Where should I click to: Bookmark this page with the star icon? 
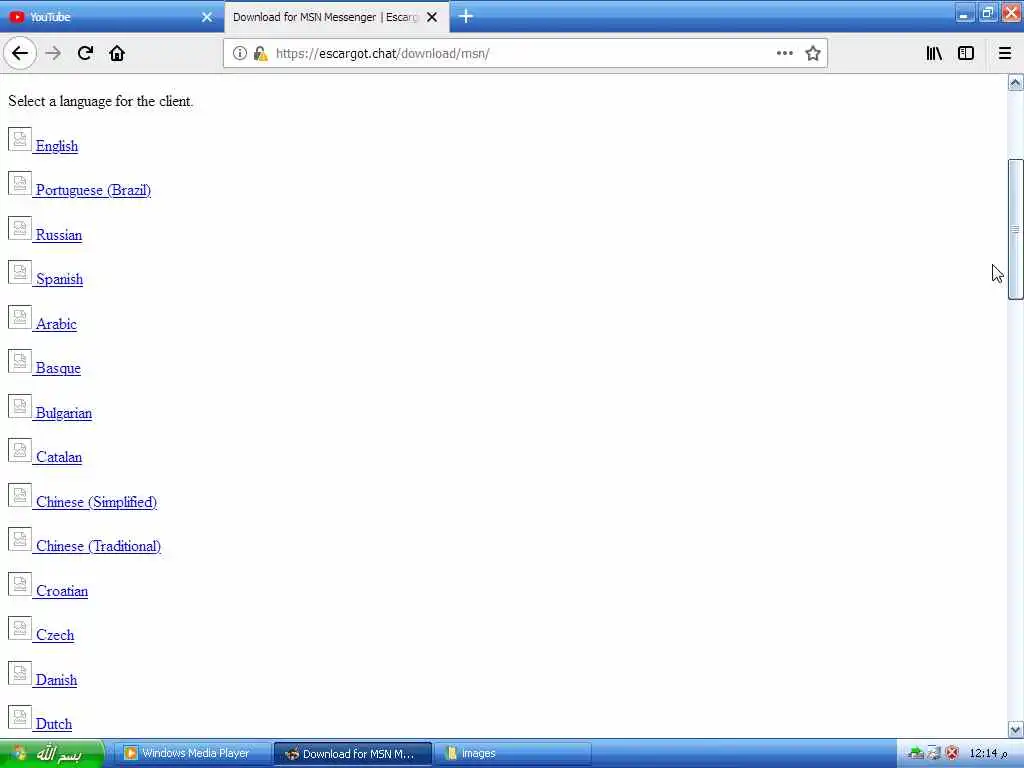(812, 54)
